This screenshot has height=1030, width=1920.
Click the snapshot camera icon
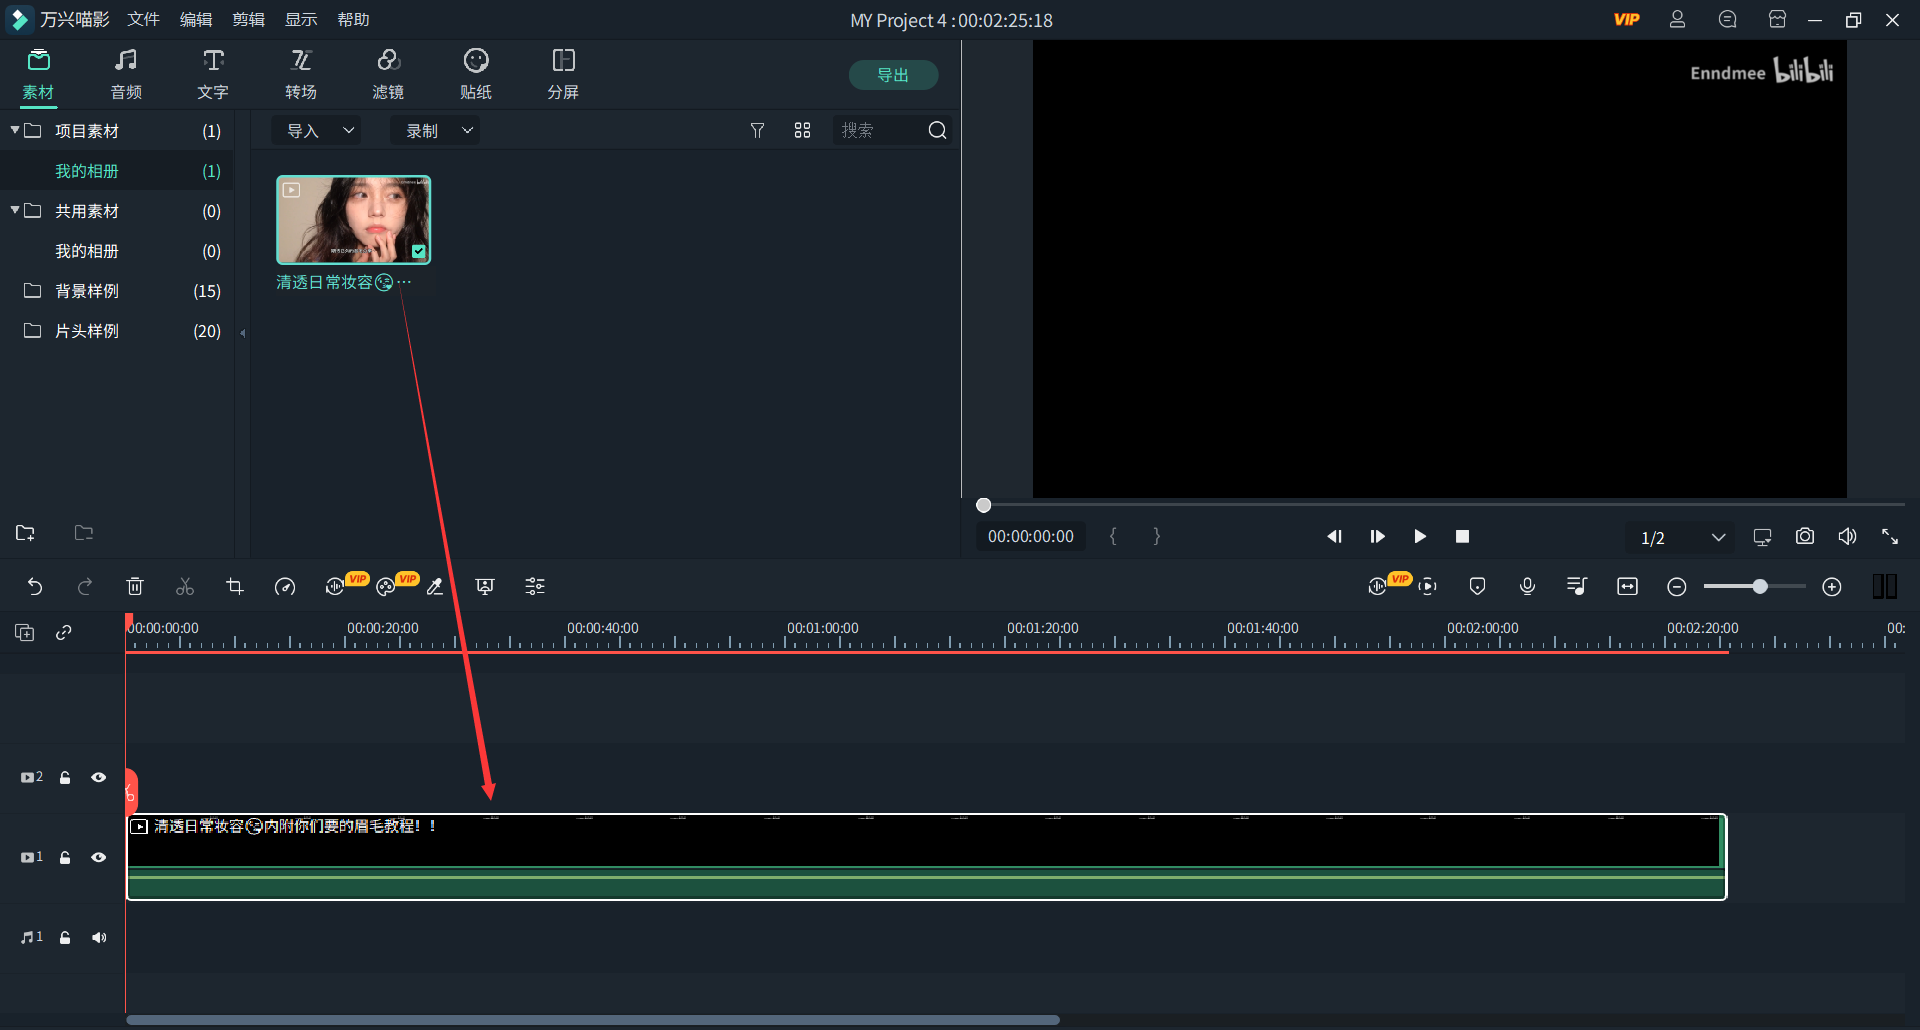[x=1804, y=537]
